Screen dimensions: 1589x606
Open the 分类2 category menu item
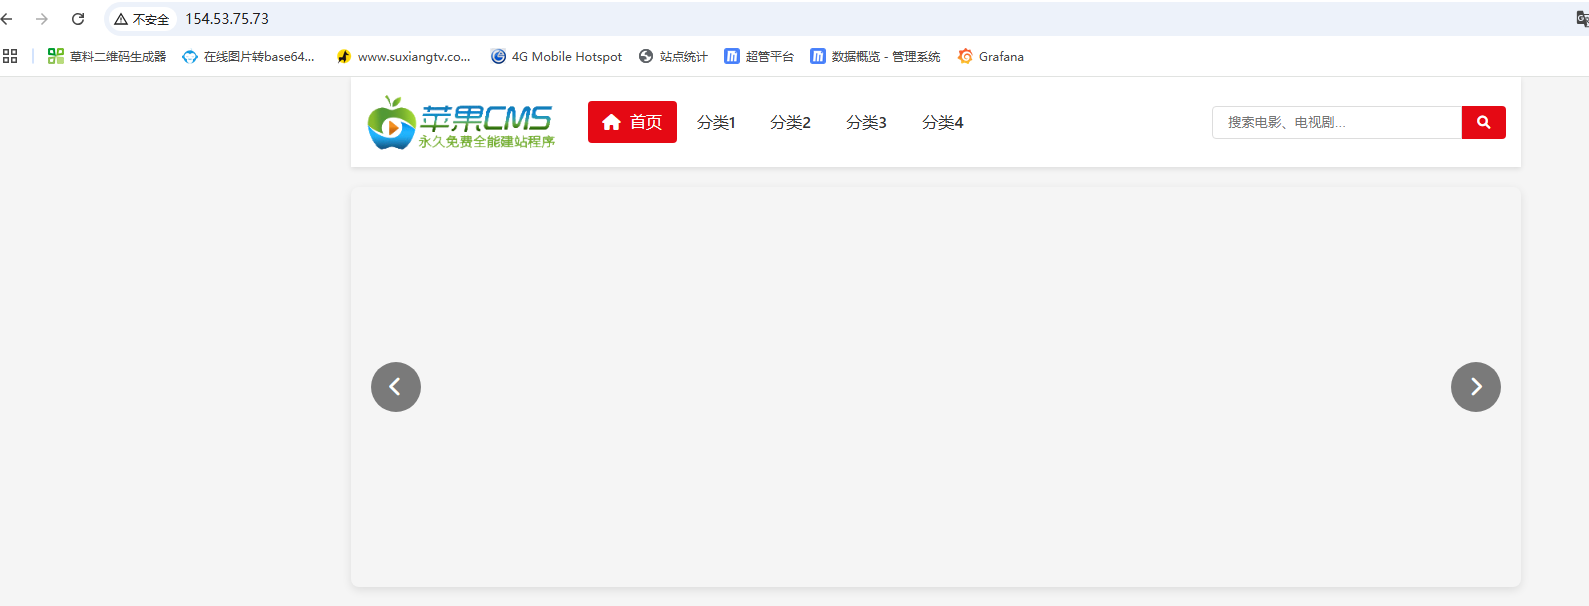coord(790,122)
